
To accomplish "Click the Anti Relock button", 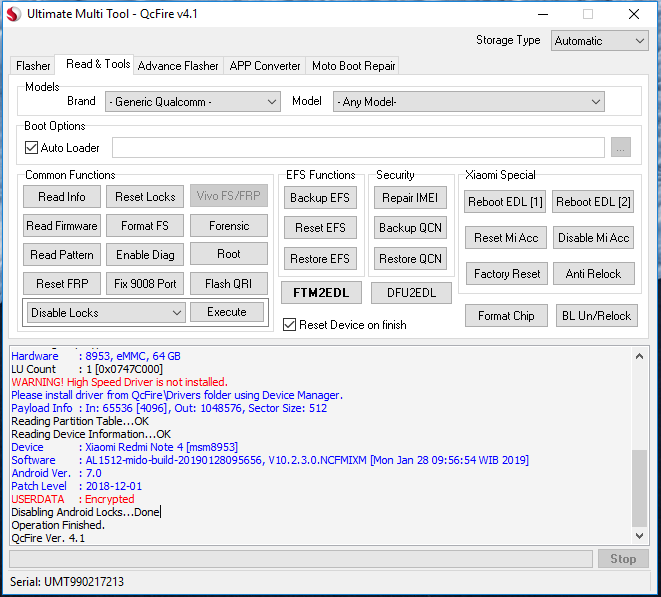I will pyautogui.click(x=594, y=274).
